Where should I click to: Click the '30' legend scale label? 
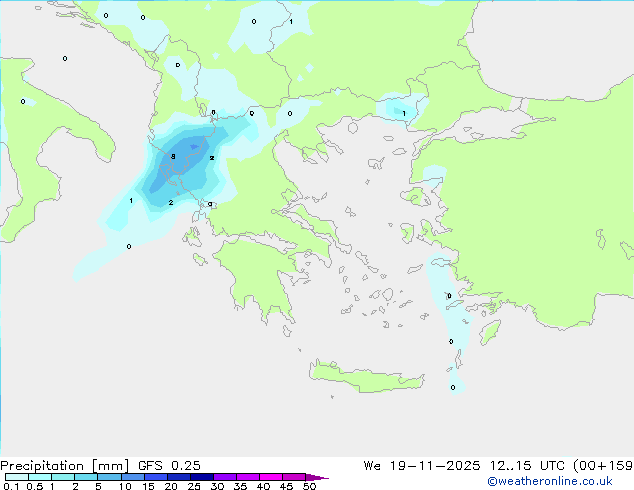click(217, 486)
